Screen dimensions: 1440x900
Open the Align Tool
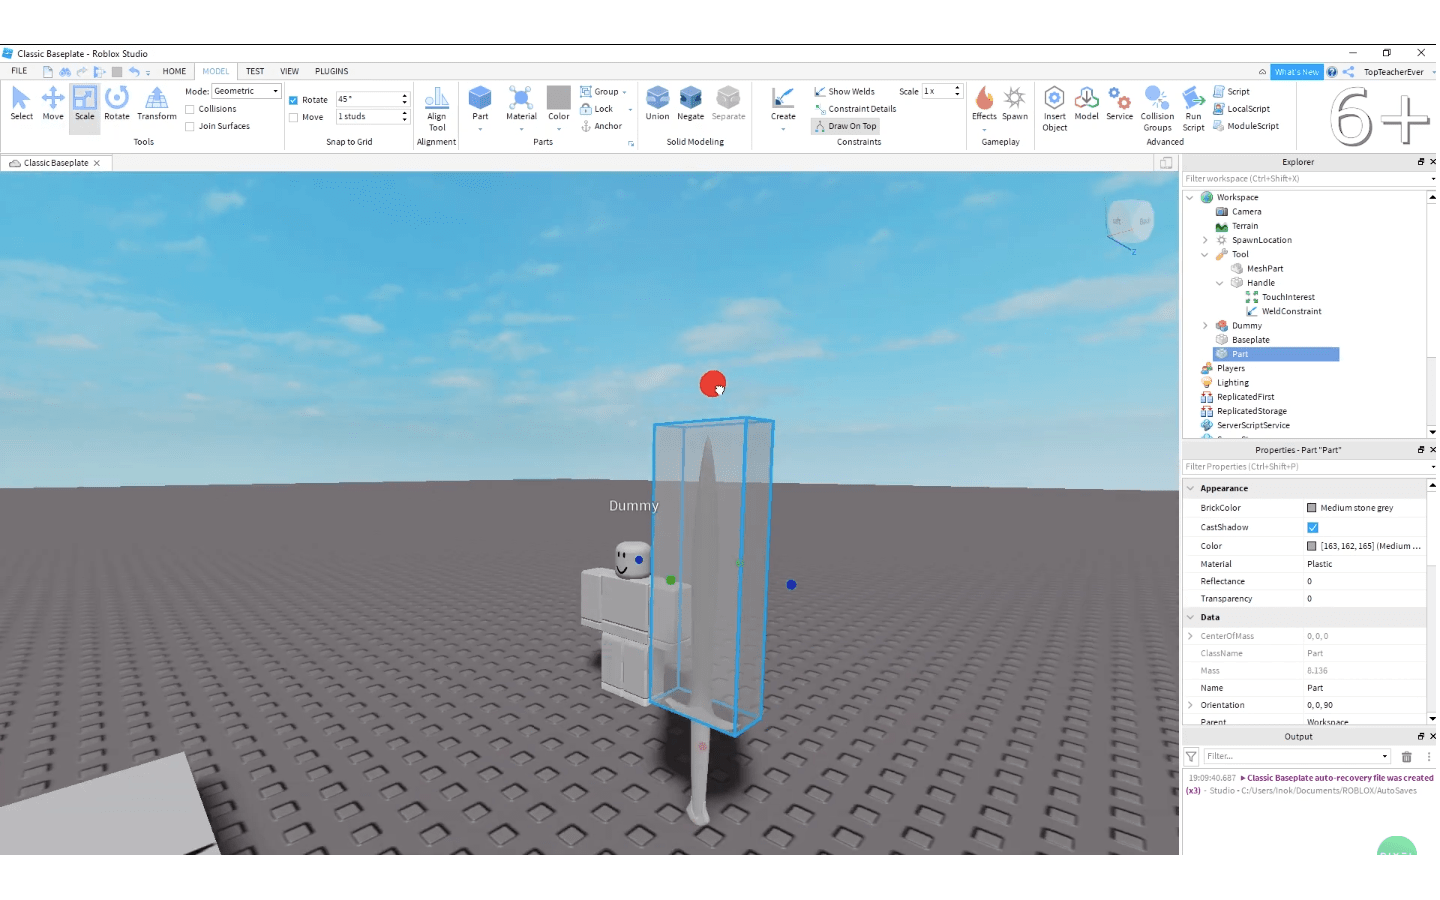tap(437, 109)
